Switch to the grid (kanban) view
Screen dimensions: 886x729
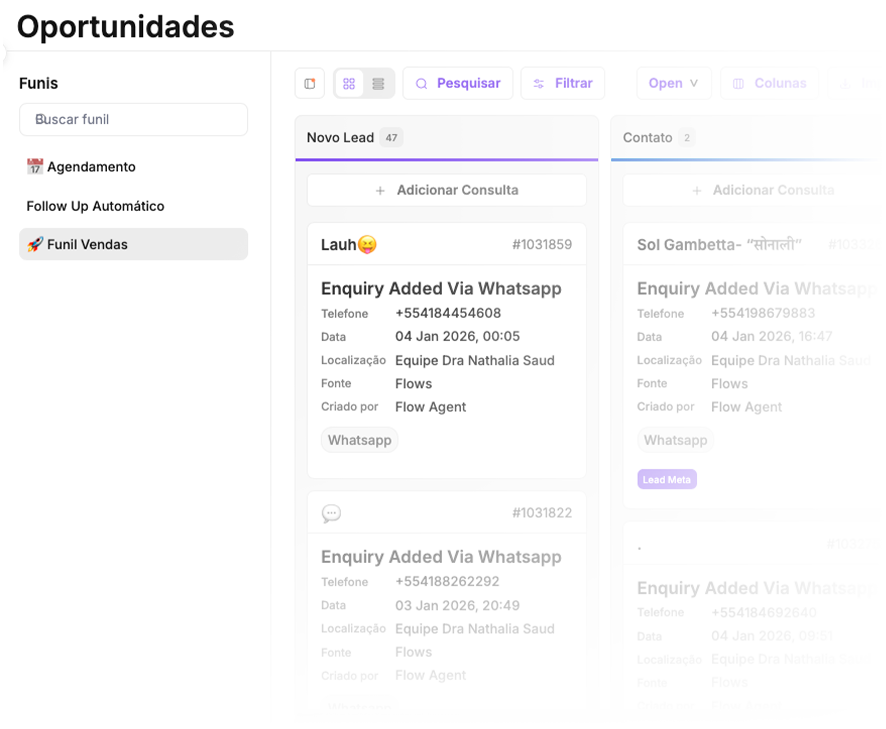pos(349,84)
